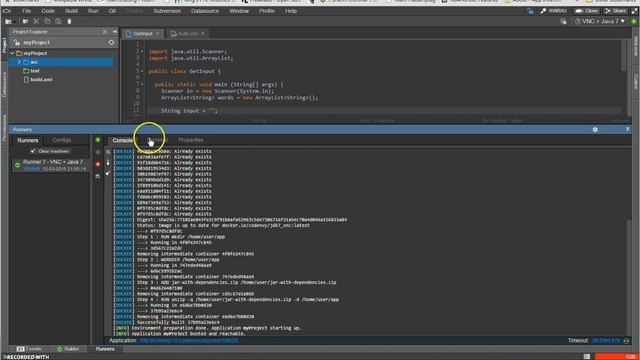Click the console checkmark clear icon
This screenshot has width=640, height=360.
click(108, 173)
